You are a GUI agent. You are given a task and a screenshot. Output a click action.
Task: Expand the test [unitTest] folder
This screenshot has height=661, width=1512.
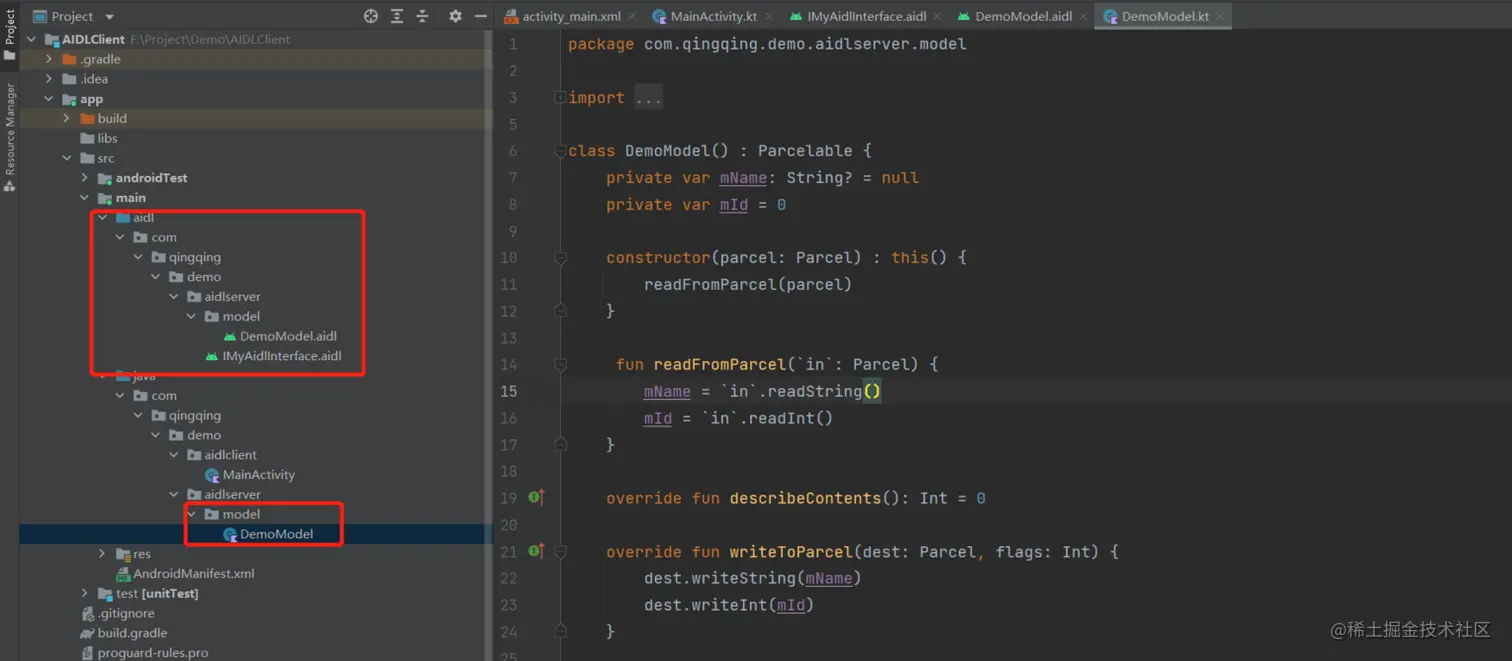pyautogui.click(x=85, y=593)
